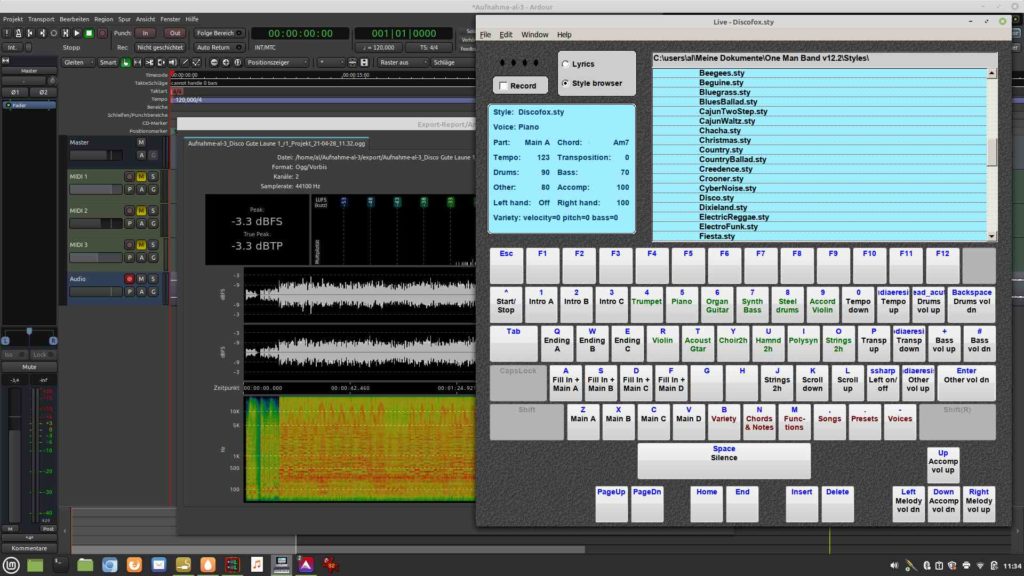The height and width of the screenshot is (576, 1024).
Task: Open the File menu in Live - Discofox window
Action: [485, 35]
